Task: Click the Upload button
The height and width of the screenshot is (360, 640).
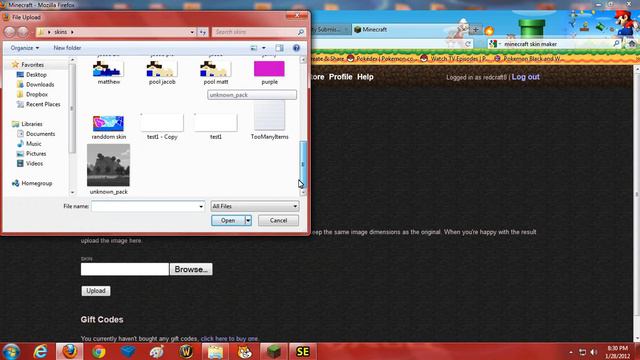Action: [96, 291]
